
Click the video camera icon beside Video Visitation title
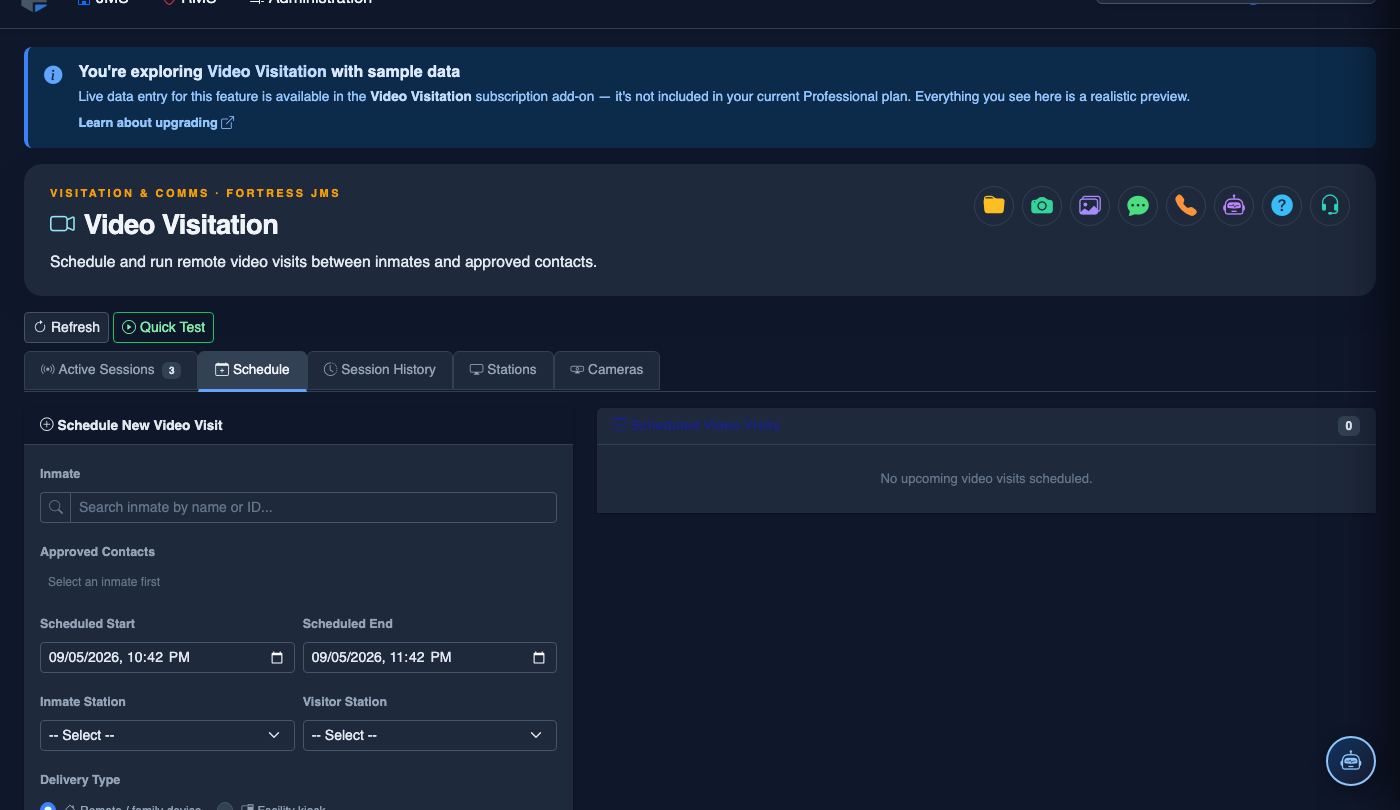63,224
